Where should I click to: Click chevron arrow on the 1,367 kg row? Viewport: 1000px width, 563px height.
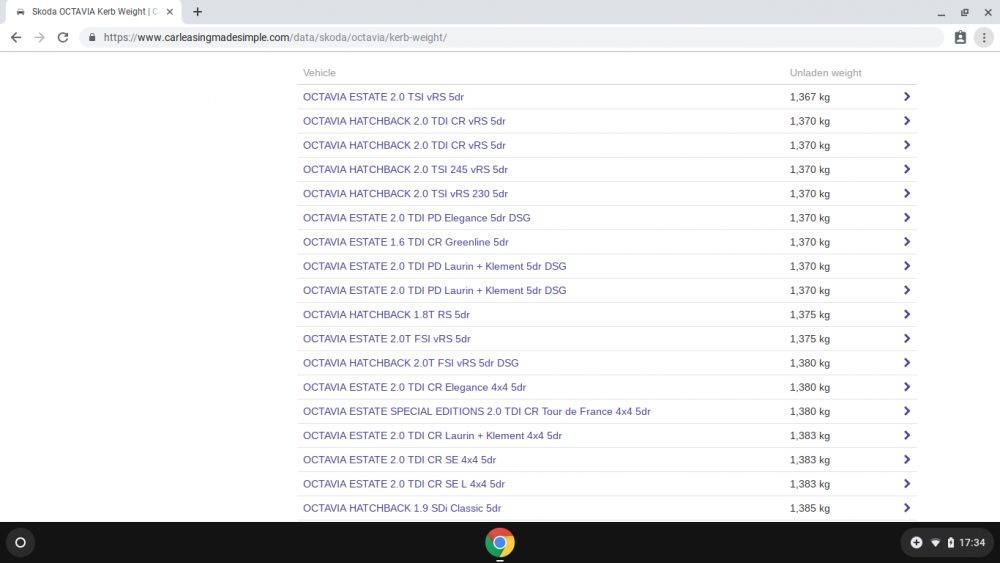coord(906,97)
